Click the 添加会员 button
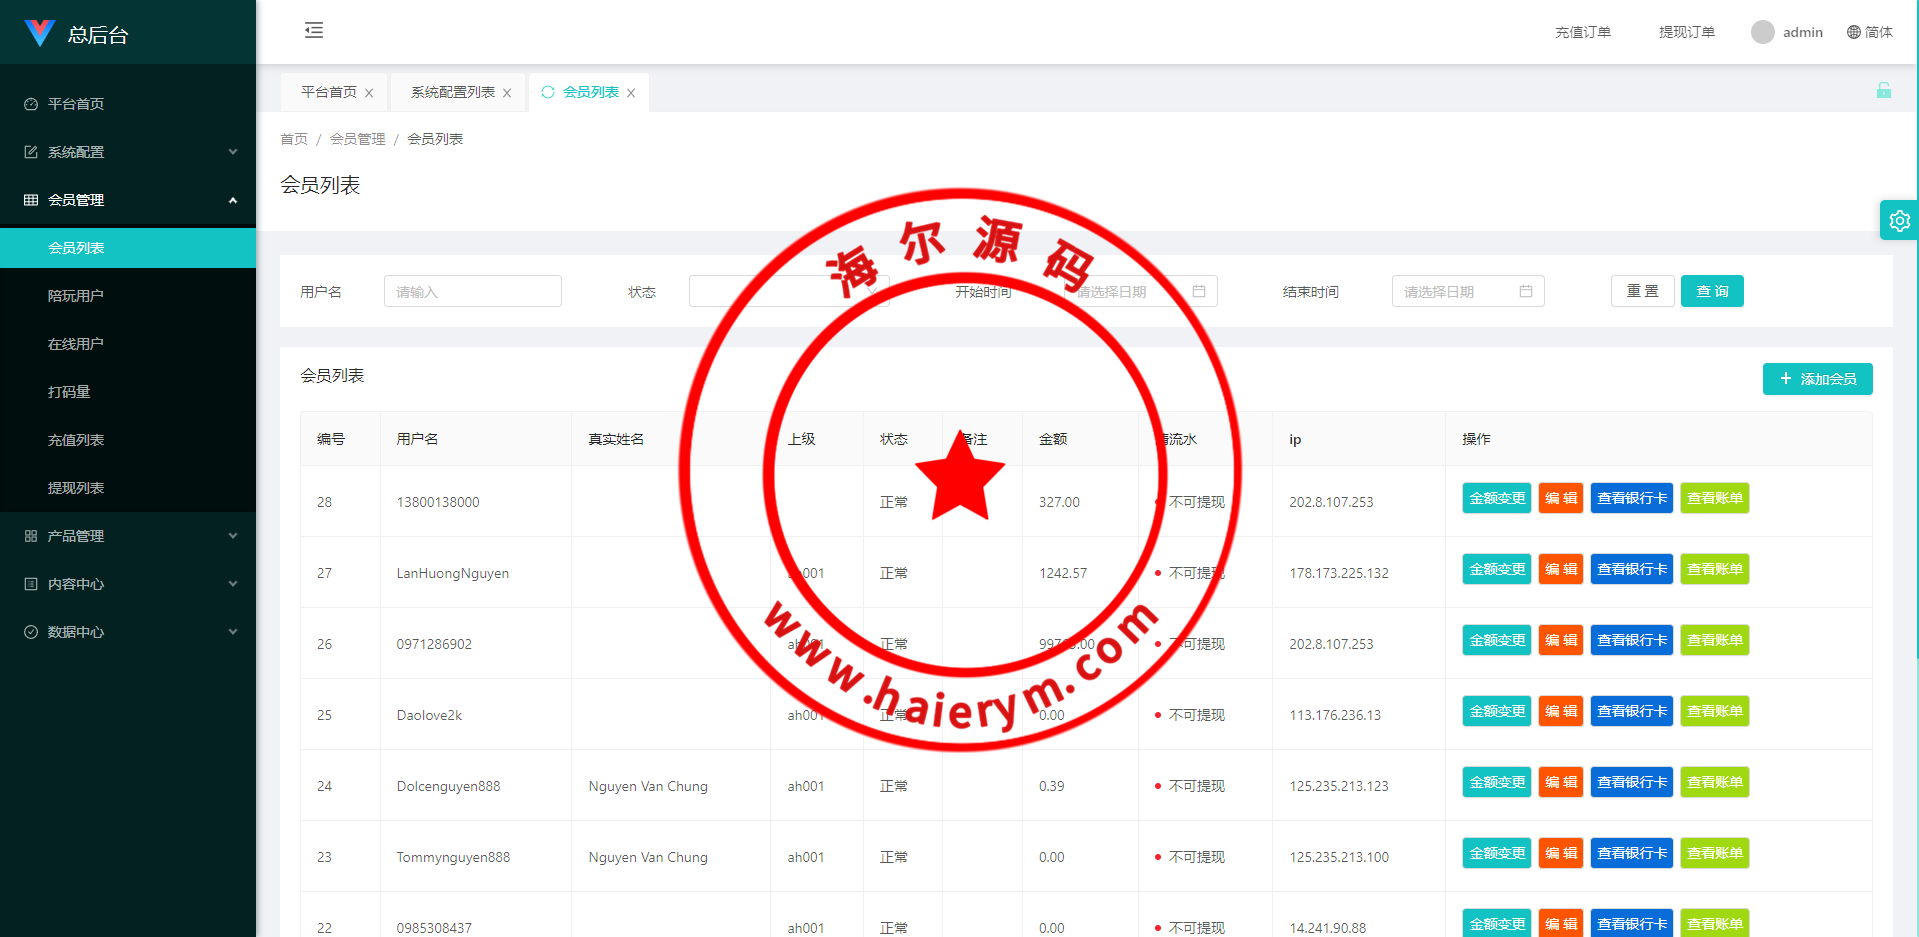The image size is (1919, 937). (x=1817, y=379)
